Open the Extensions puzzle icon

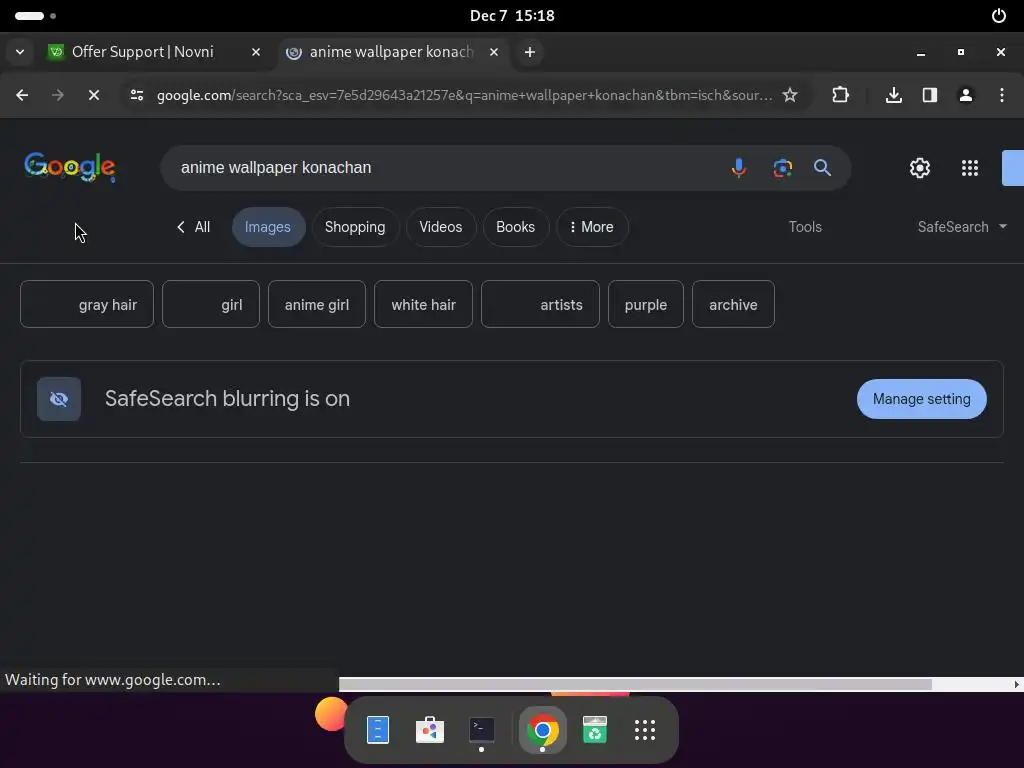[840, 95]
